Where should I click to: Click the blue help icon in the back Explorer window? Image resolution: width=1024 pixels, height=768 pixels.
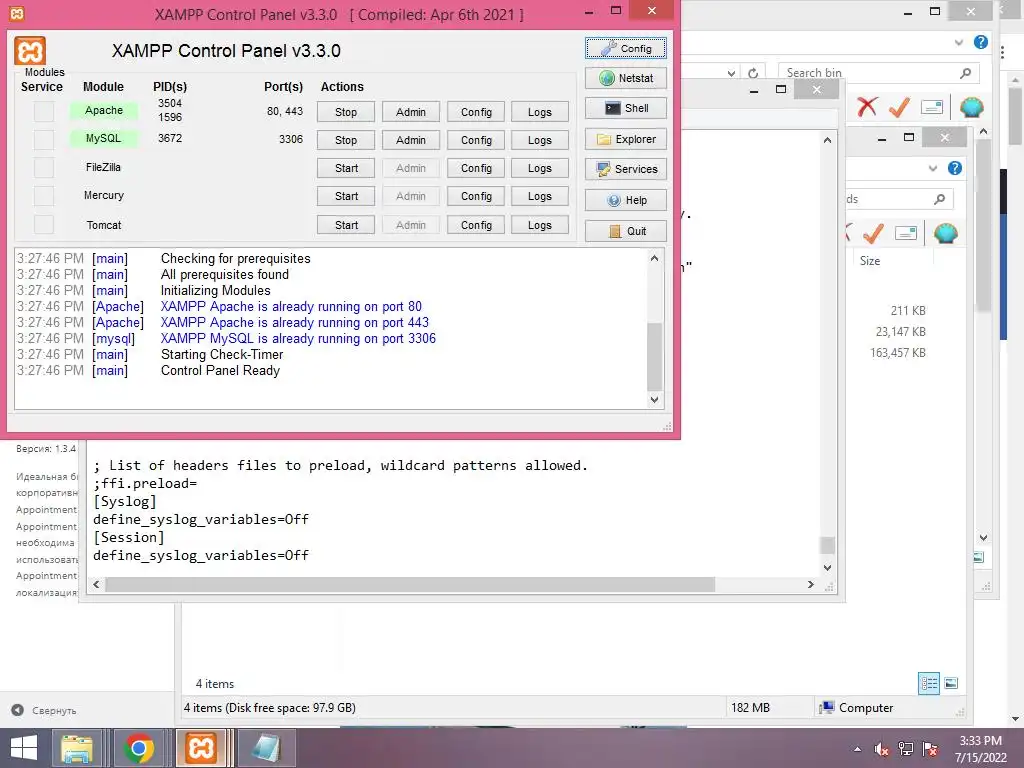click(x=981, y=42)
